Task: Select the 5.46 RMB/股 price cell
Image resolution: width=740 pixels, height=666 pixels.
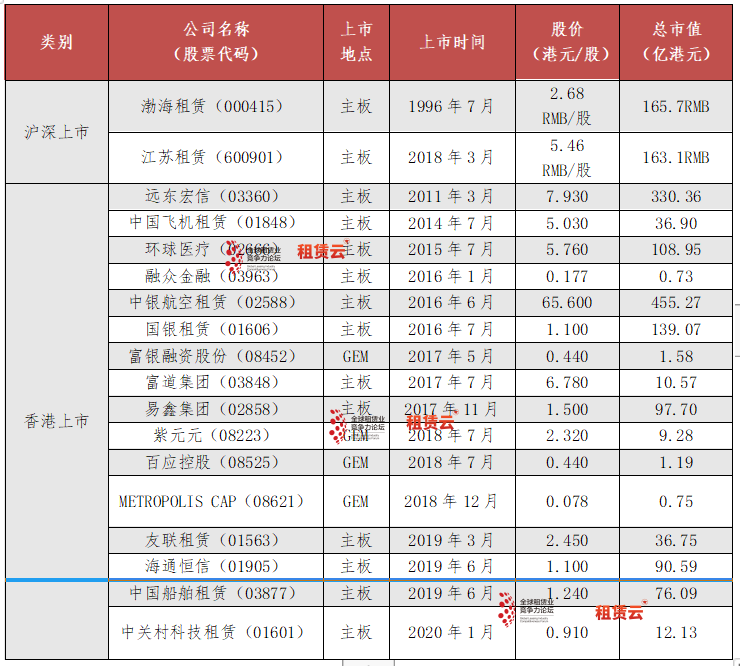Action: point(567,158)
